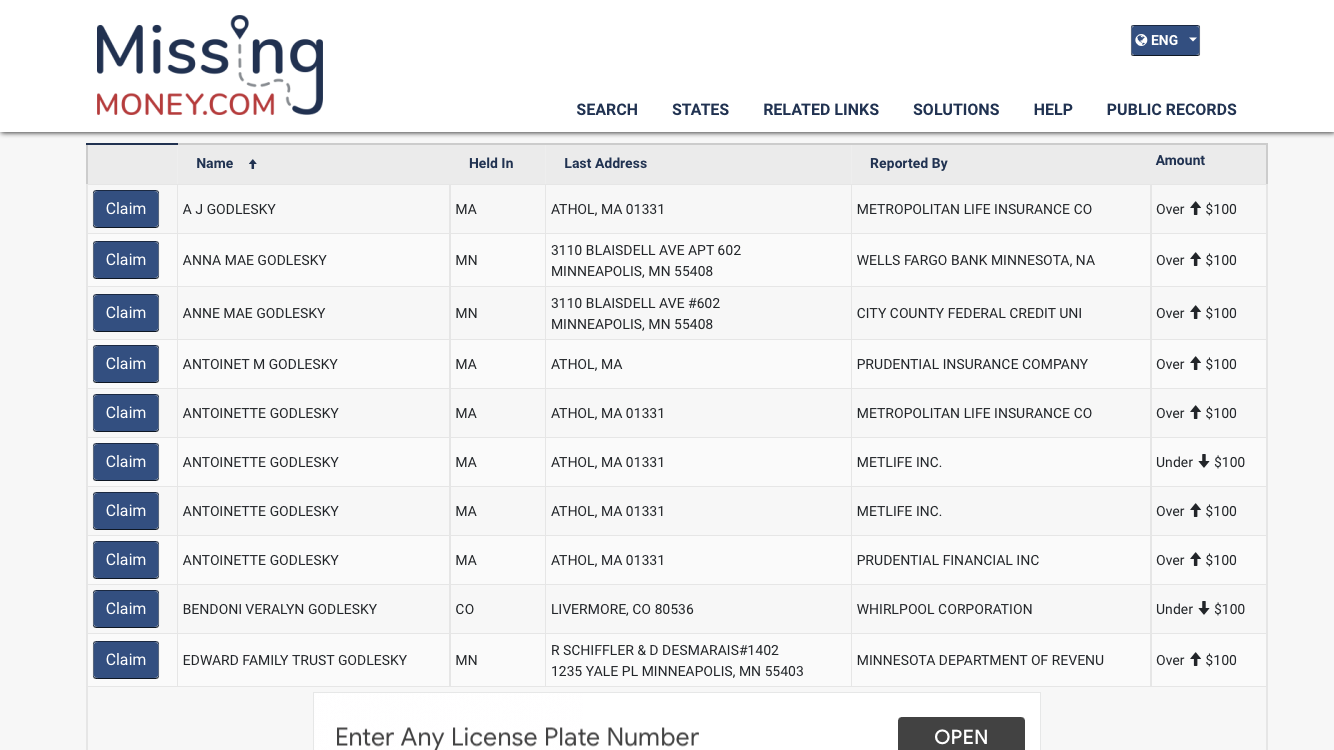The image size is (1334, 750).
Task: Click the name EDWARD FAMILY TRUST GODLESKY
Action: [295, 660]
